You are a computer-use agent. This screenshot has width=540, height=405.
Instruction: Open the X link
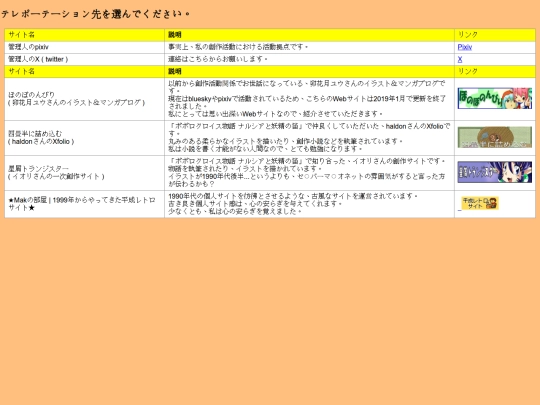pyautogui.click(x=460, y=59)
